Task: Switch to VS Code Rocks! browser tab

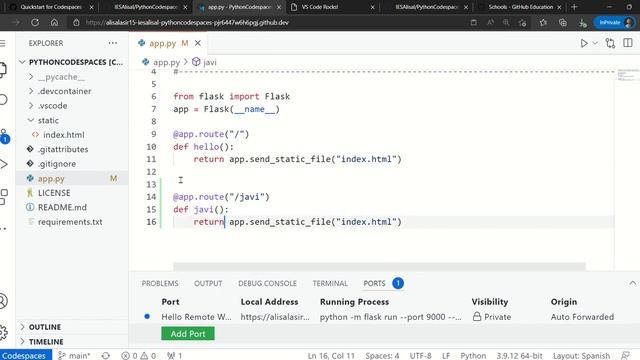Action: coord(333,7)
